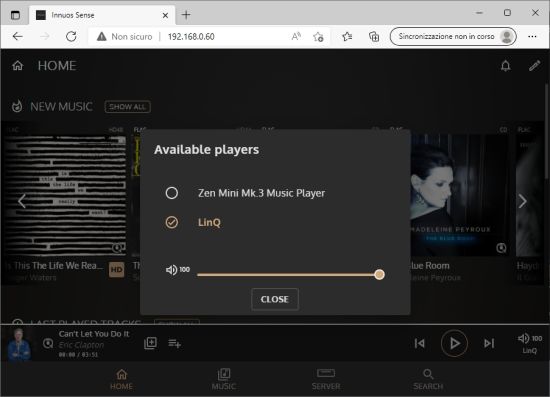The height and width of the screenshot is (397, 550).
Task: Go to previous albums with left chevron
Action: click(x=22, y=201)
